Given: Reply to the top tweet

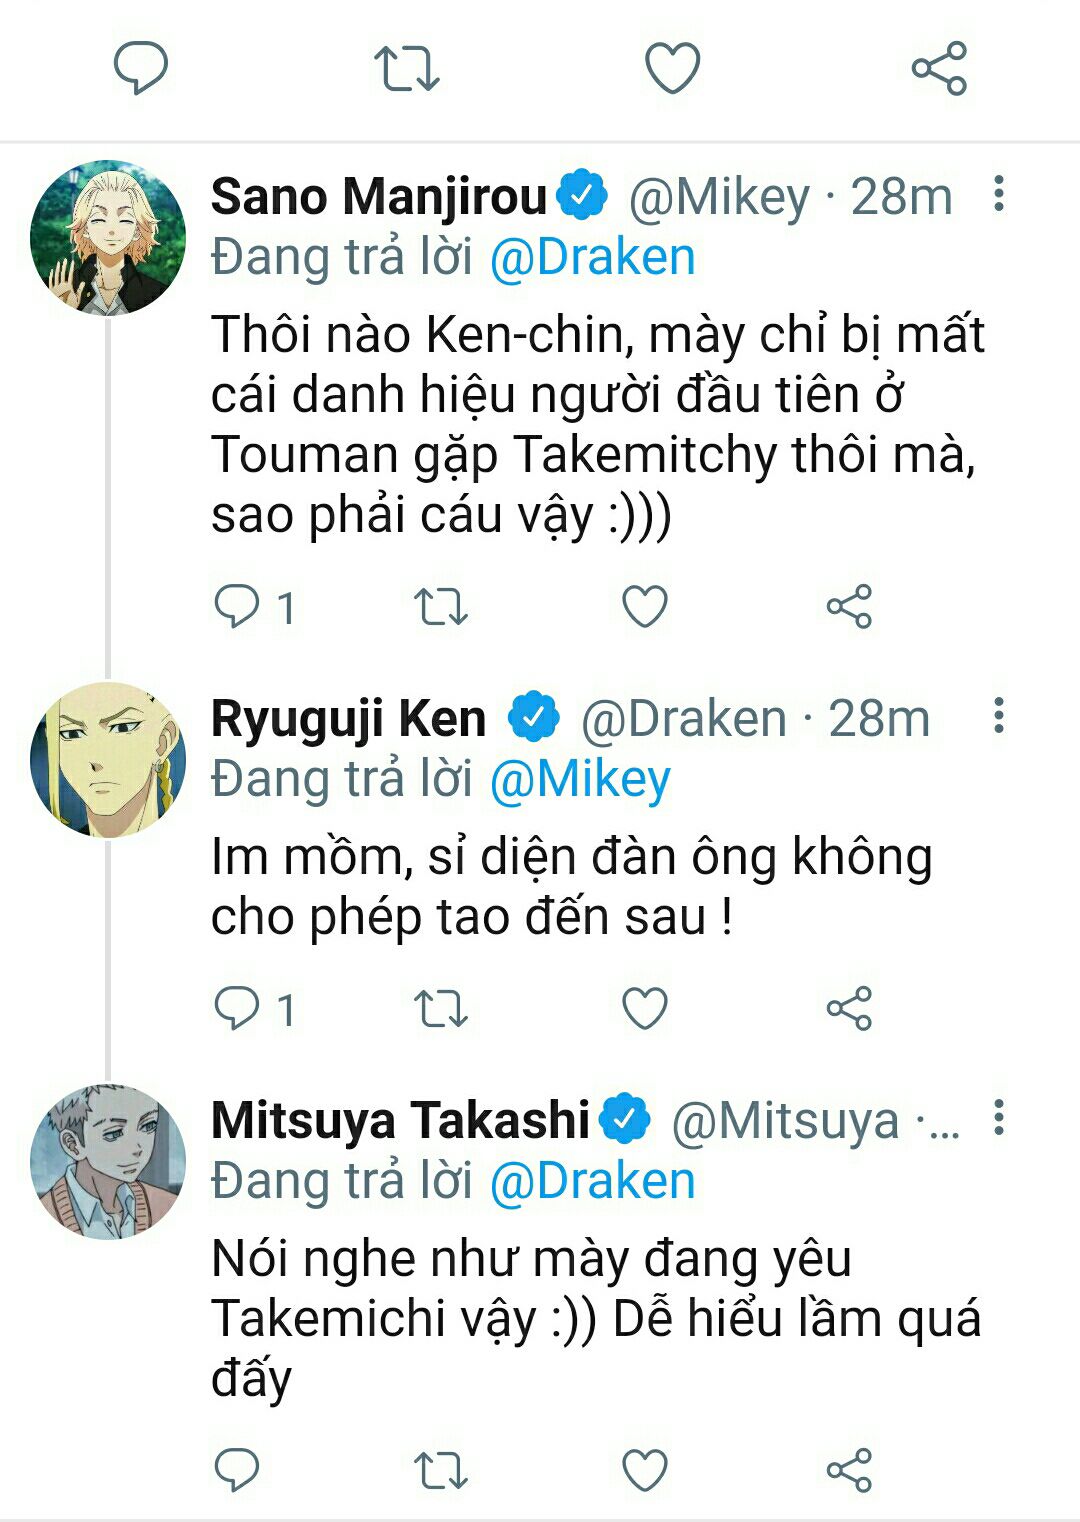Looking at the screenshot, I should tap(140, 68).
